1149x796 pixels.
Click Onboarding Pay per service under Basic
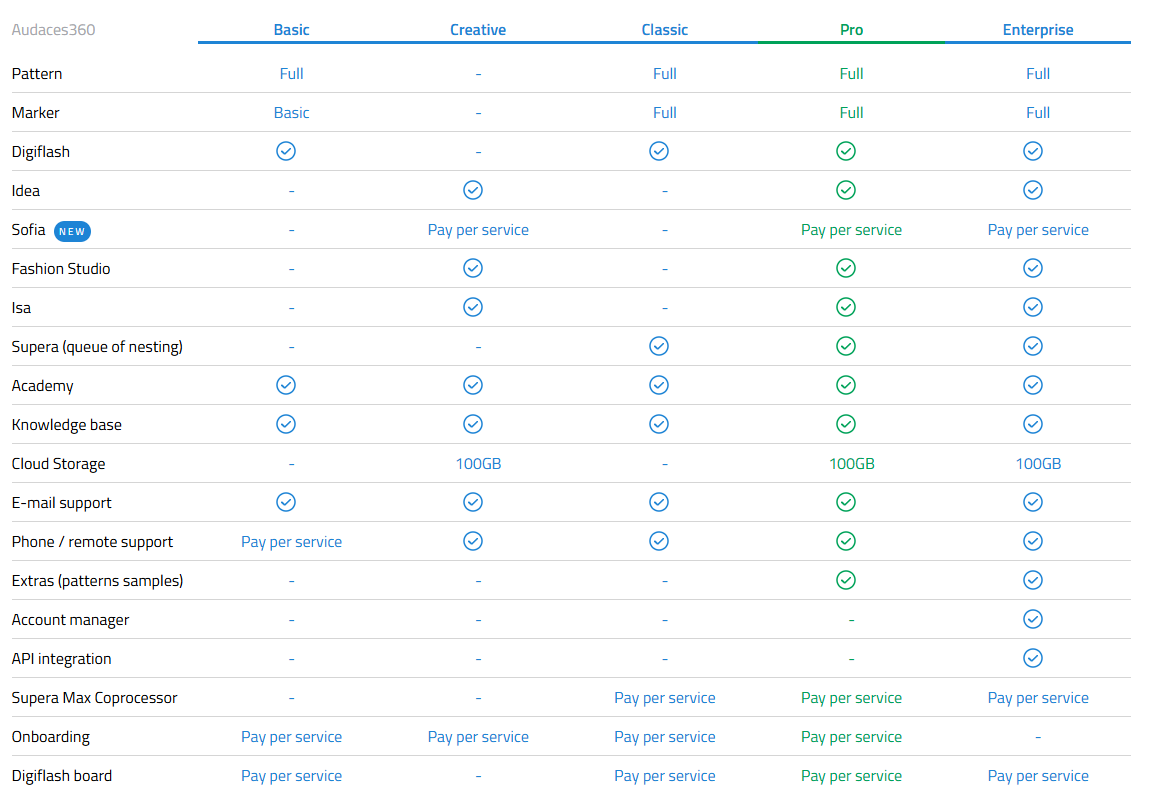click(291, 737)
